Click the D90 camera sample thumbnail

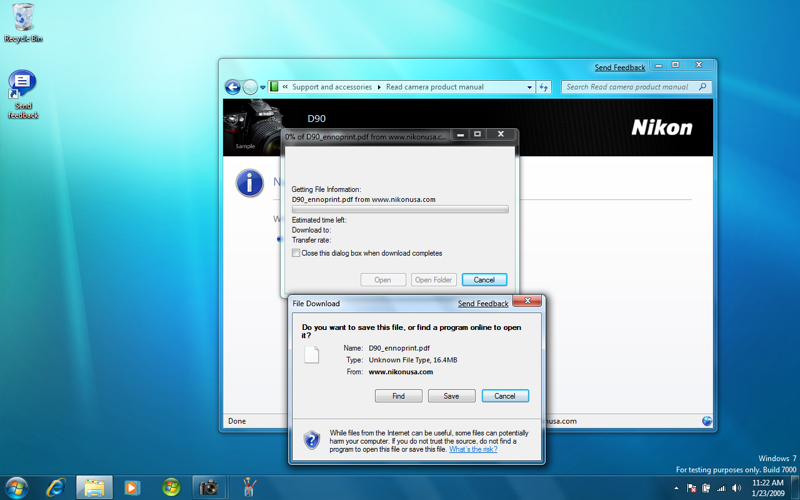[252, 127]
